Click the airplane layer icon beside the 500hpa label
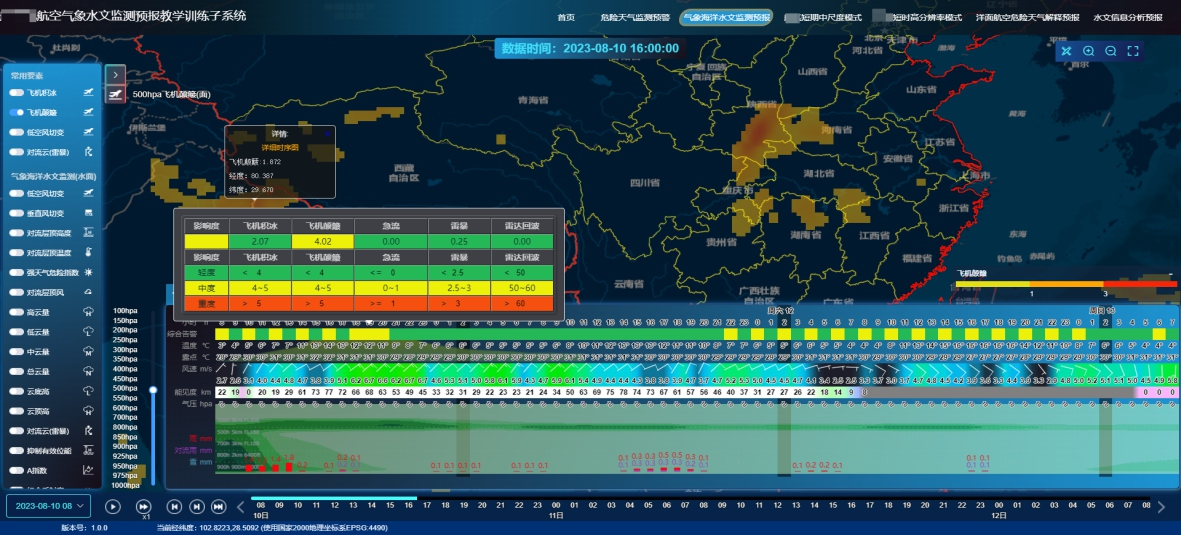 coord(115,94)
